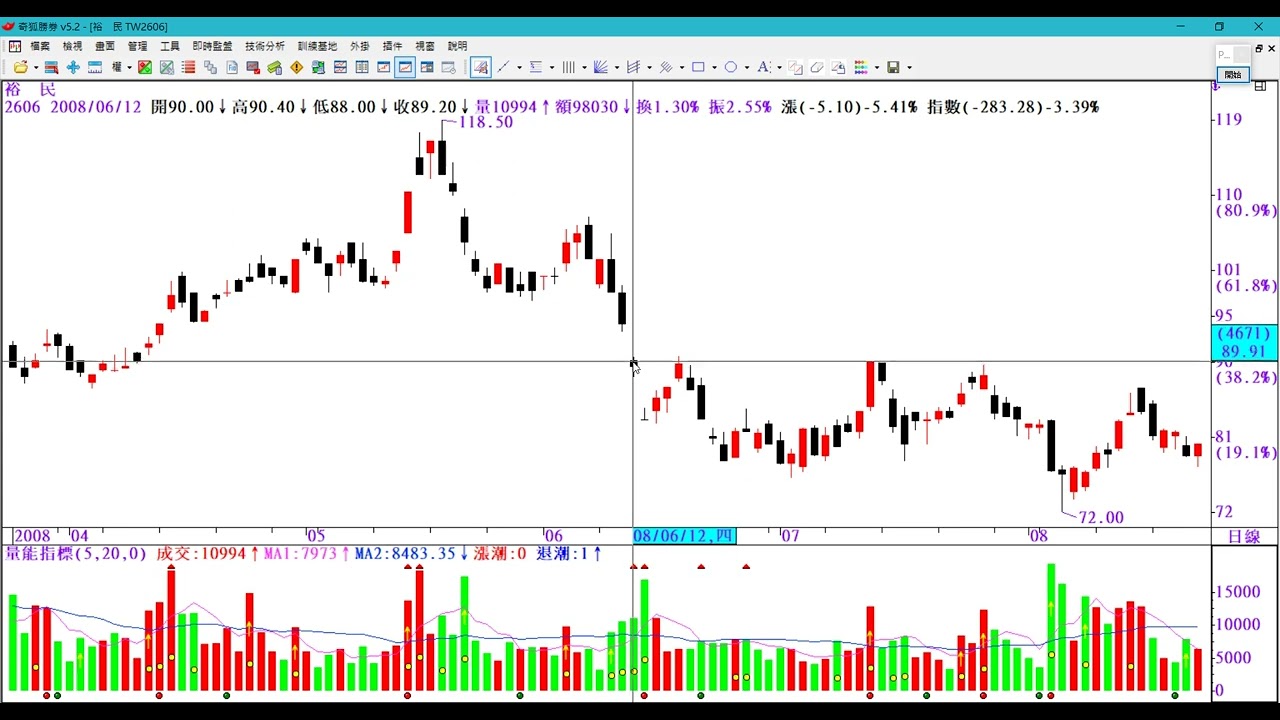Restore the inner chart window
Viewport: 1280px width, 720px height.
point(1259,47)
